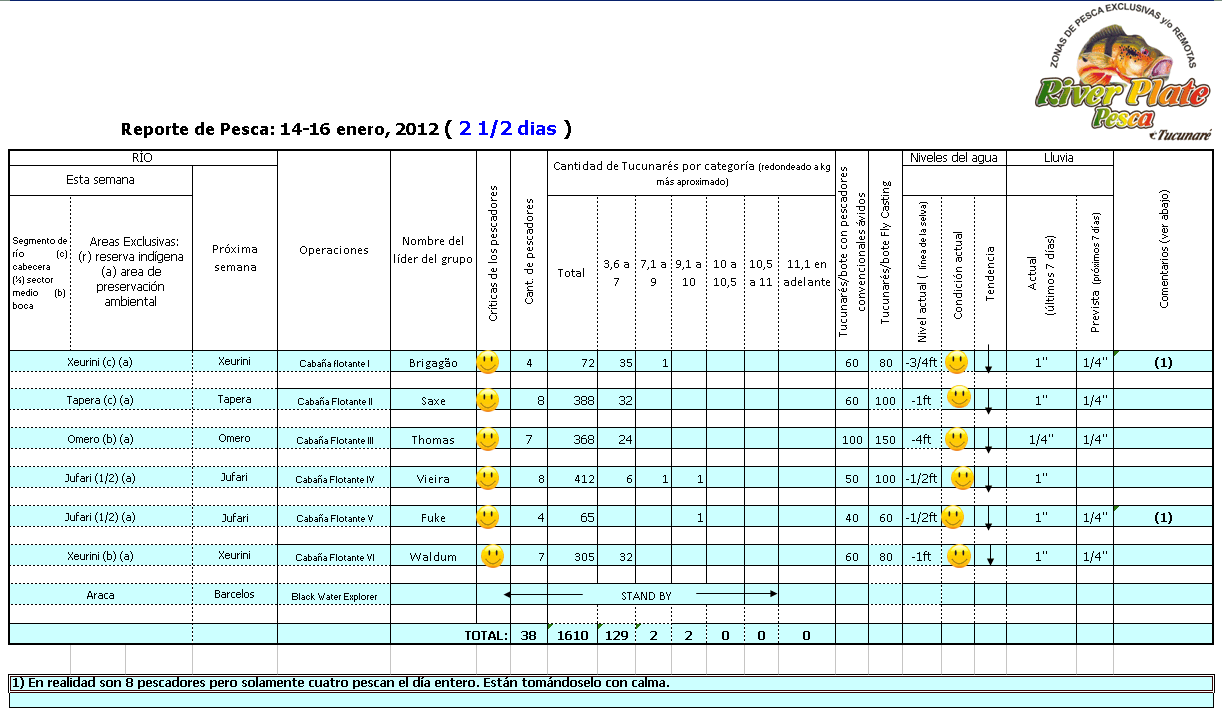Screen dimensions: 1222x708
Task: Click the 'Niveles del agua' header
Action: 953,158
